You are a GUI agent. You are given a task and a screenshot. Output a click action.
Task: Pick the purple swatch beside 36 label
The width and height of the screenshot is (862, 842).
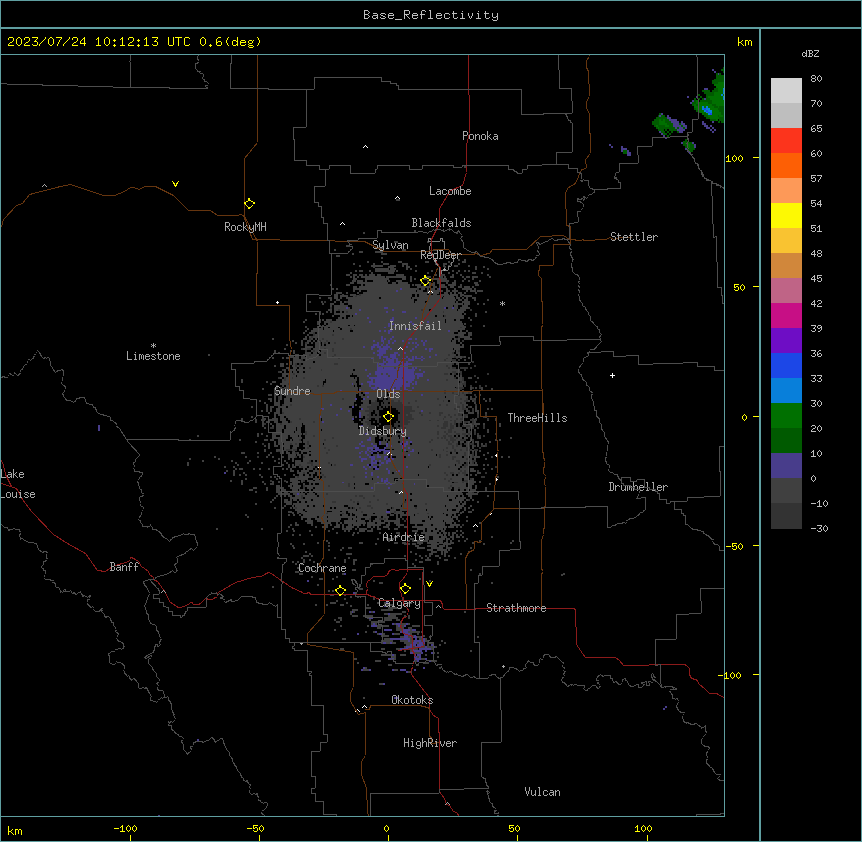click(786, 340)
